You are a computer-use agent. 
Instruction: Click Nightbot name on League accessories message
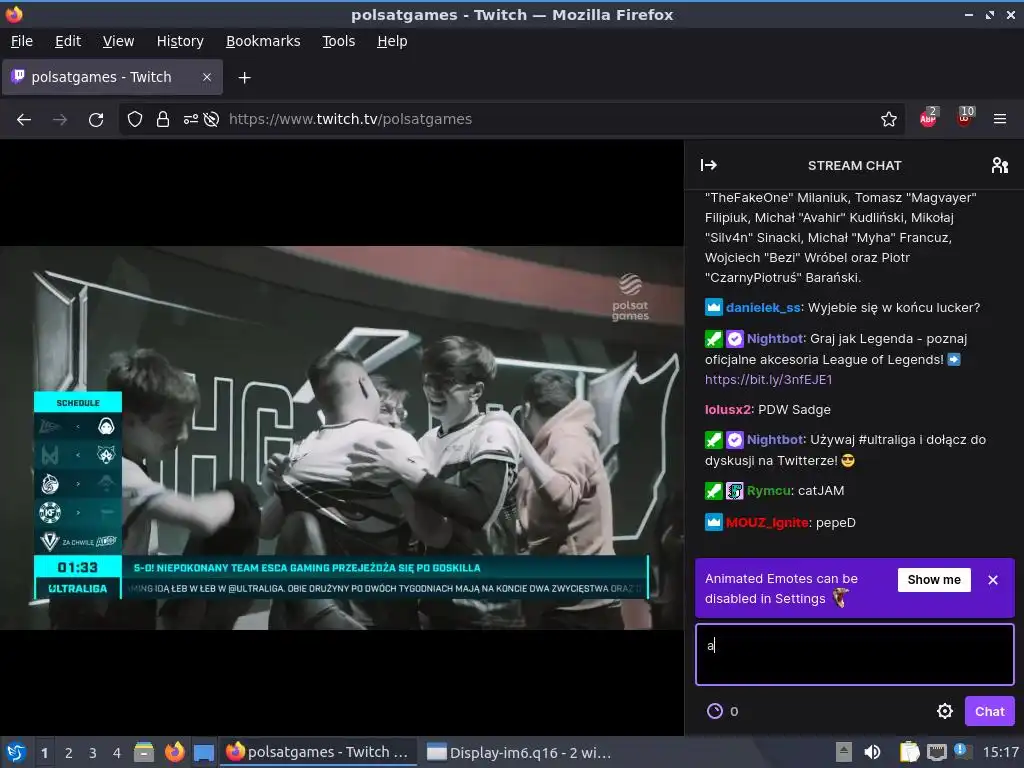click(775, 339)
